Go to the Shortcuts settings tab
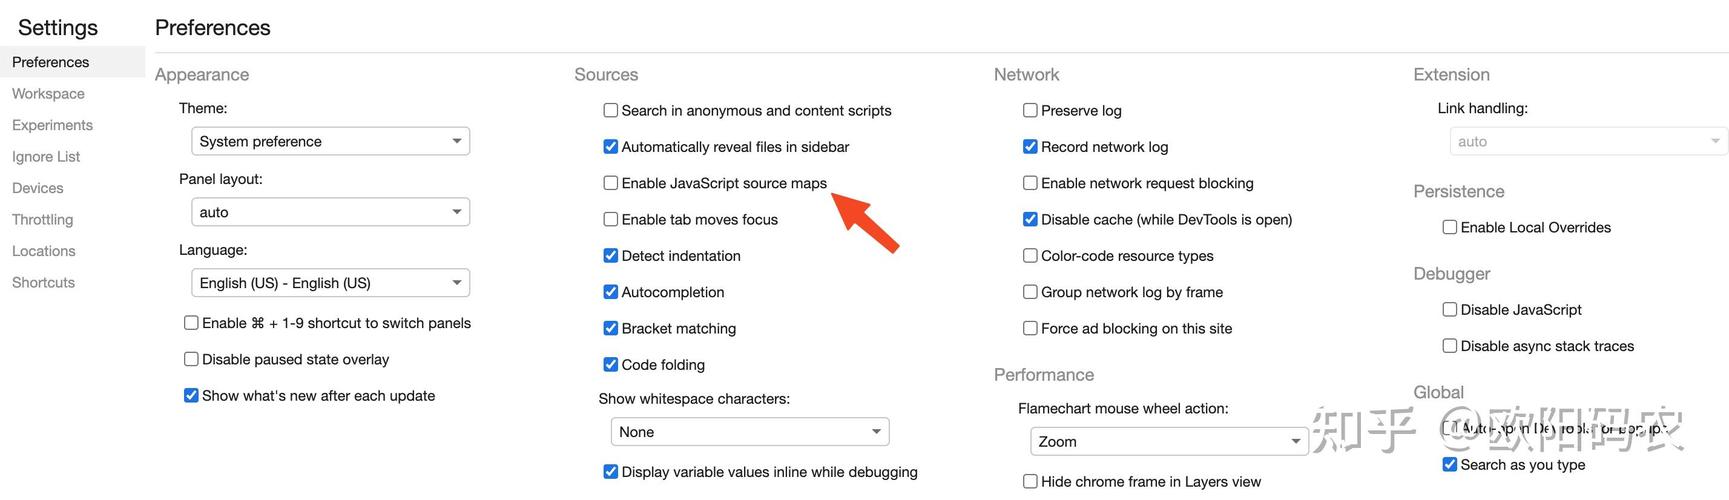The width and height of the screenshot is (1729, 500). tap(43, 283)
